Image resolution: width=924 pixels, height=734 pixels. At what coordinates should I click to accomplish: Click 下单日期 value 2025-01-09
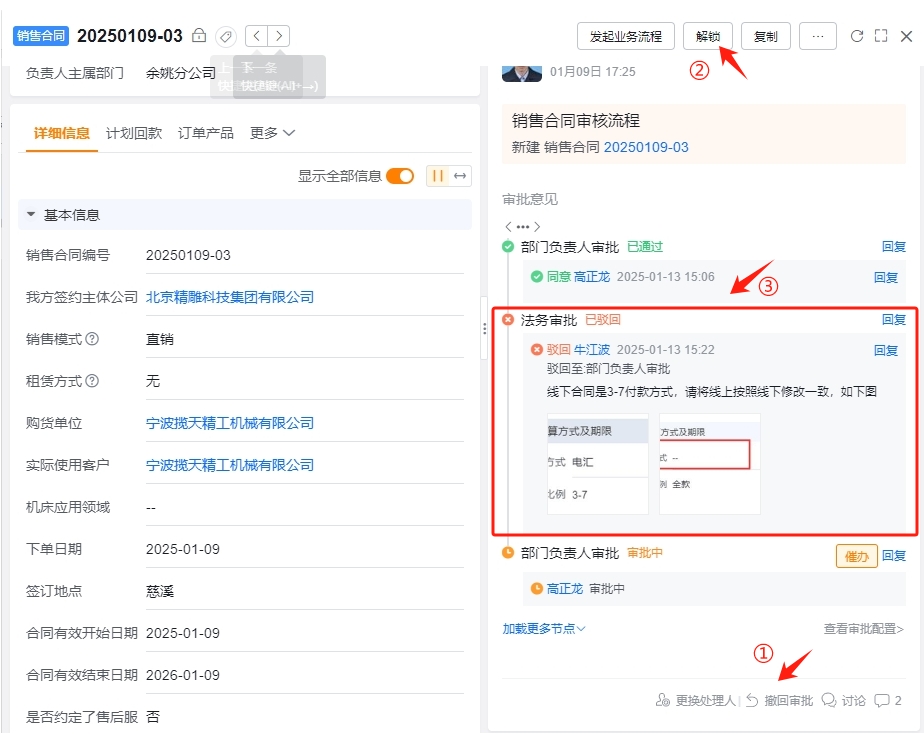click(x=183, y=549)
